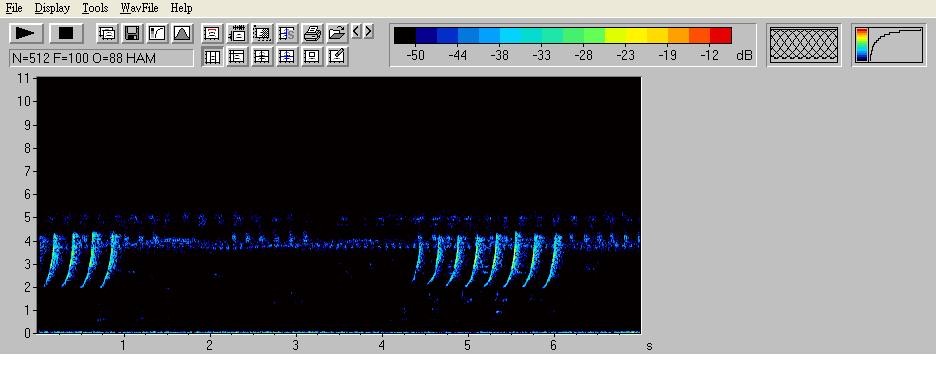Click the color gradient curve button at the toolbar's right end
This screenshot has height=384, width=936.
click(x=889, y=45)
